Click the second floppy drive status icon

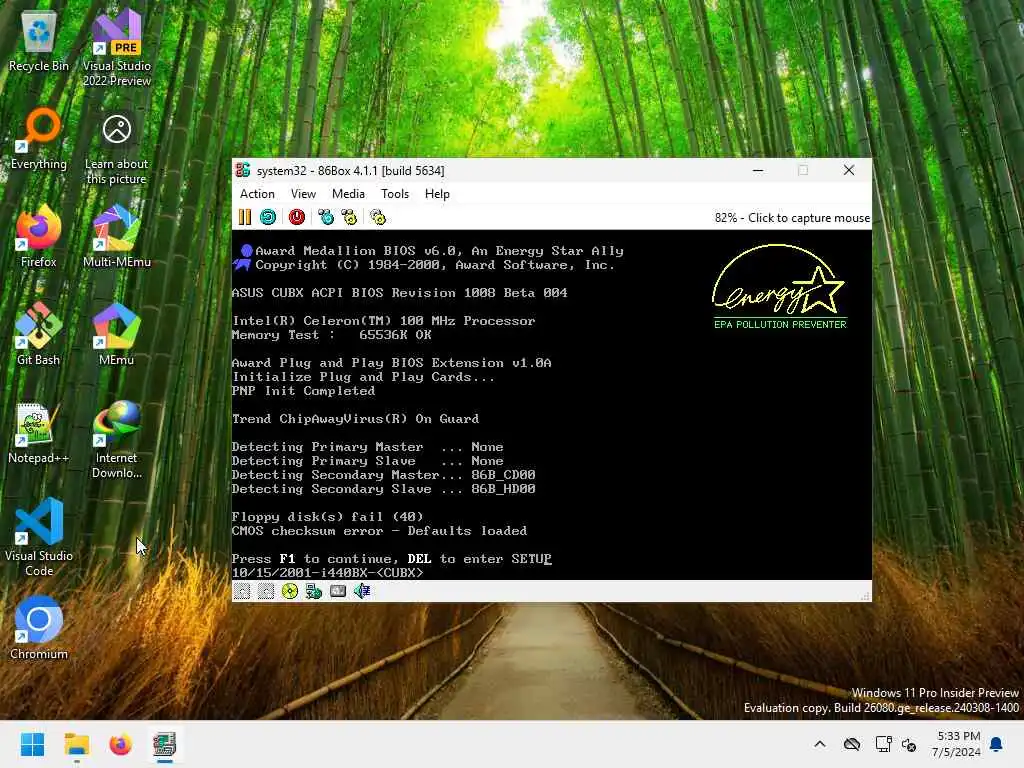(266, 591)
